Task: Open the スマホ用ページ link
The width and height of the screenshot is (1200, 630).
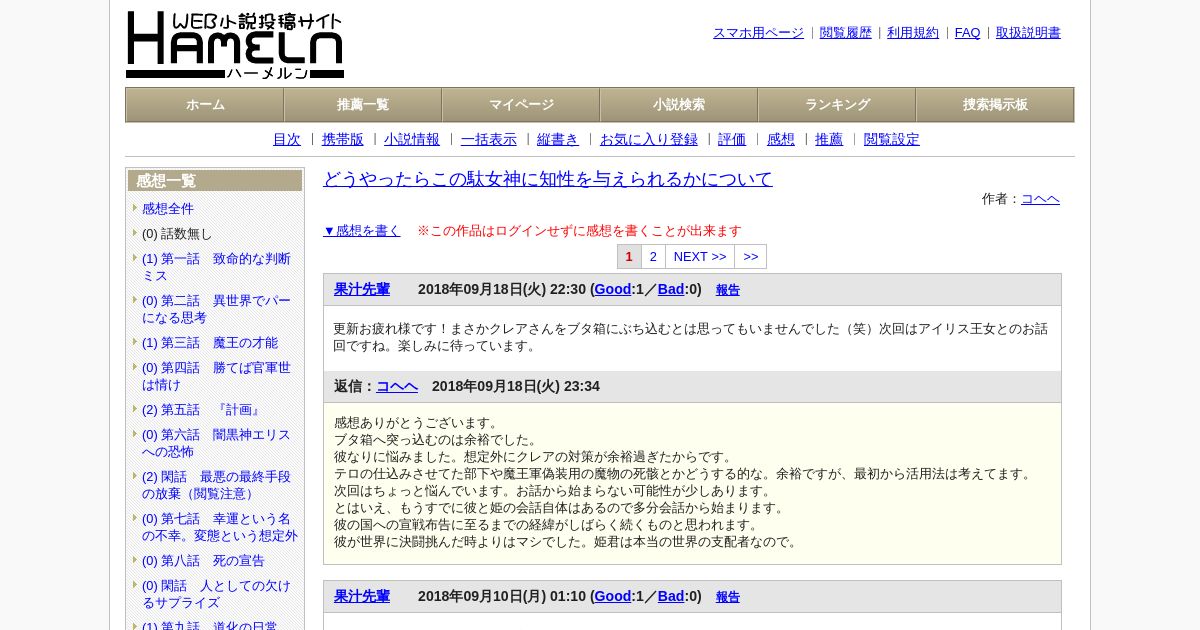Action: [758, 33]
